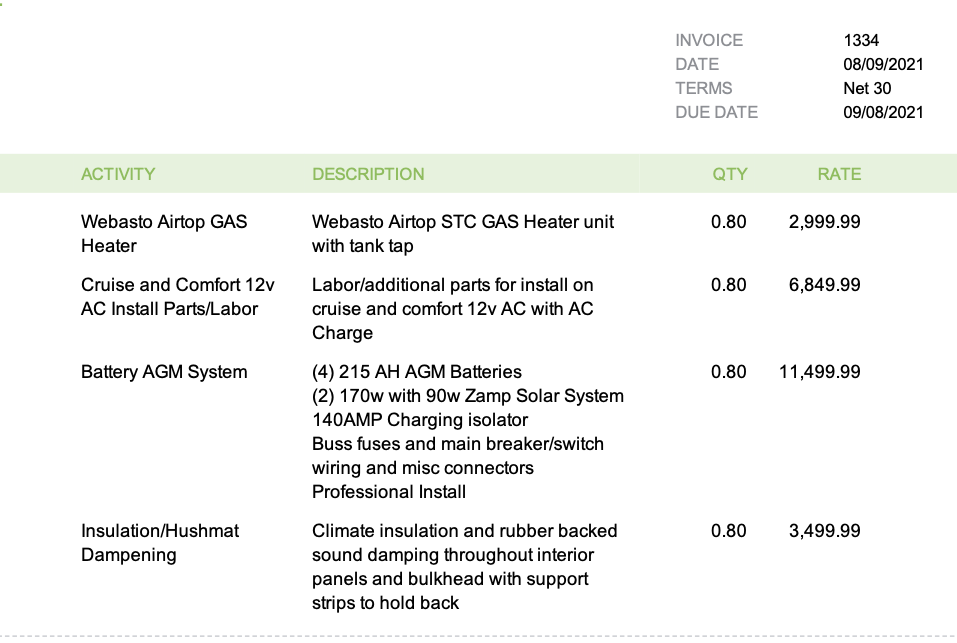This screenshot has height=643, width=957.
Task: Select the Battery AGM System activity
Action: (164, 372)
